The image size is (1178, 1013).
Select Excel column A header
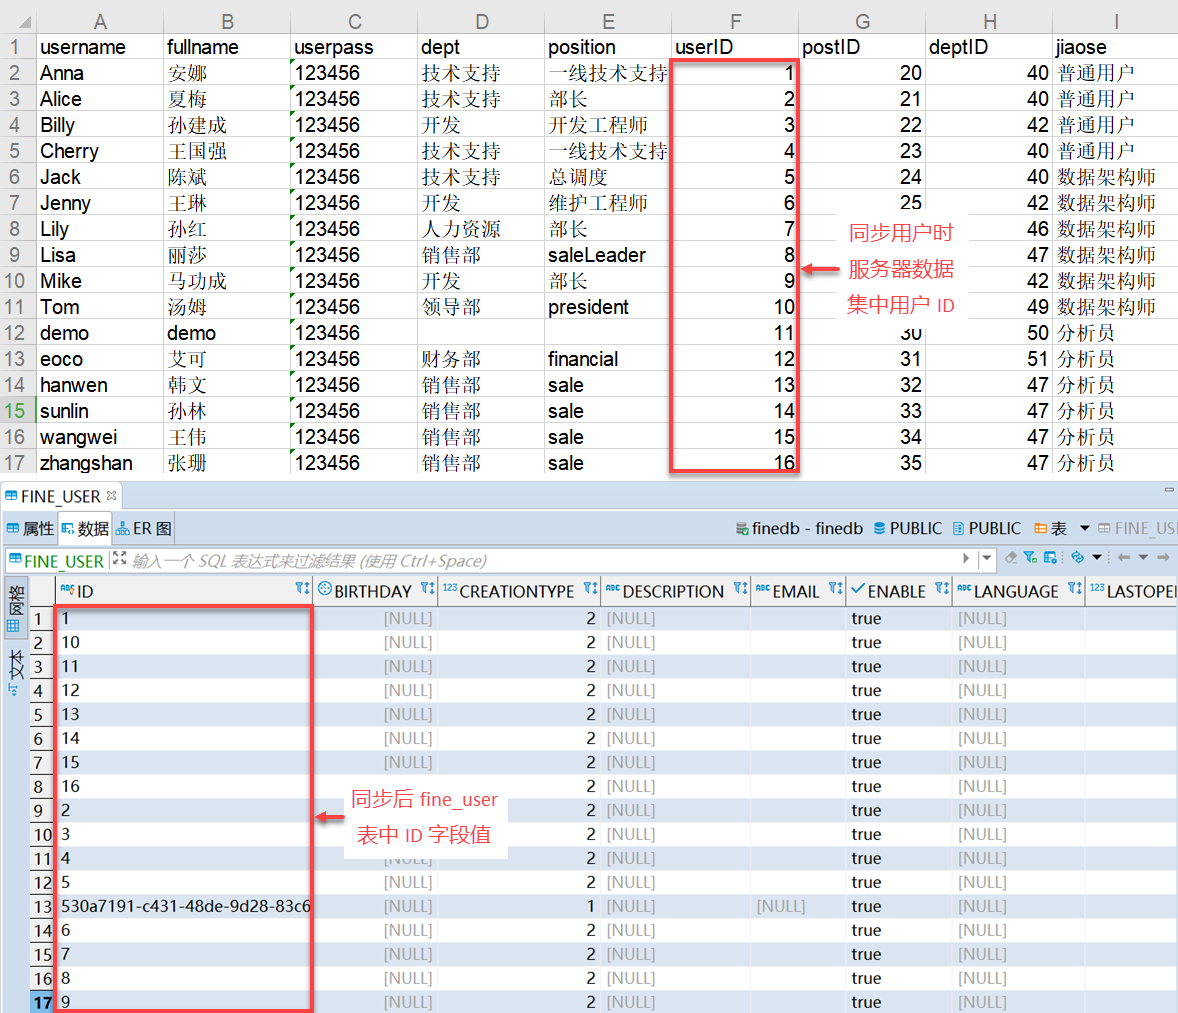(100, 22)
